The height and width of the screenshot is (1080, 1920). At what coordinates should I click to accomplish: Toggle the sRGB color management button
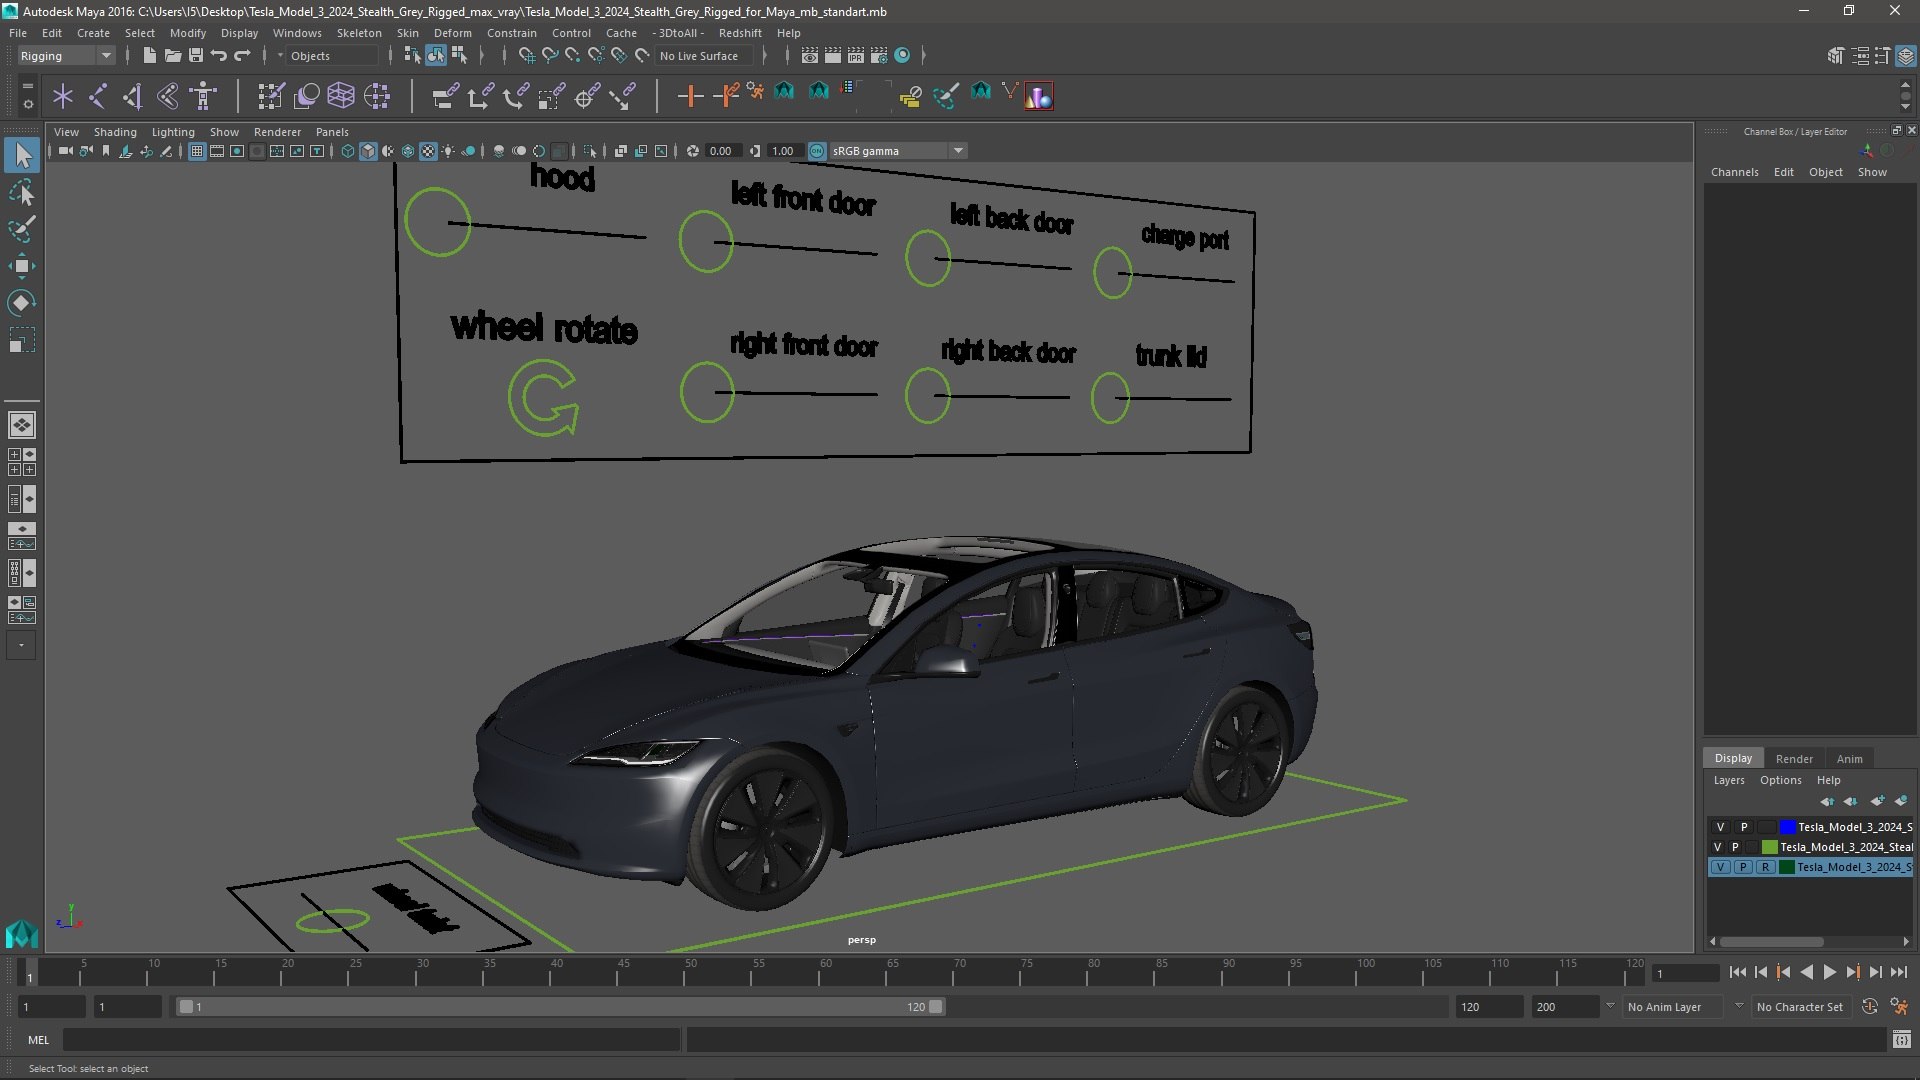coord(817,151)
